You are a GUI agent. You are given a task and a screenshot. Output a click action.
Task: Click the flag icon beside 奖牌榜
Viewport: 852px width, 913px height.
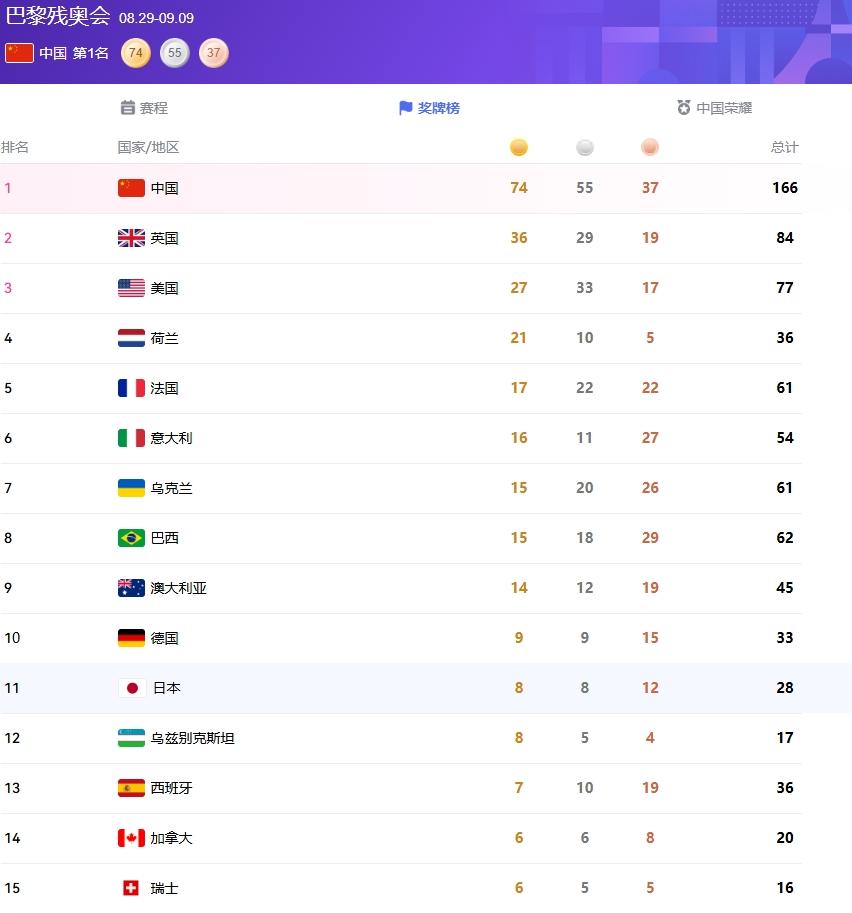(x=406, y=108)
